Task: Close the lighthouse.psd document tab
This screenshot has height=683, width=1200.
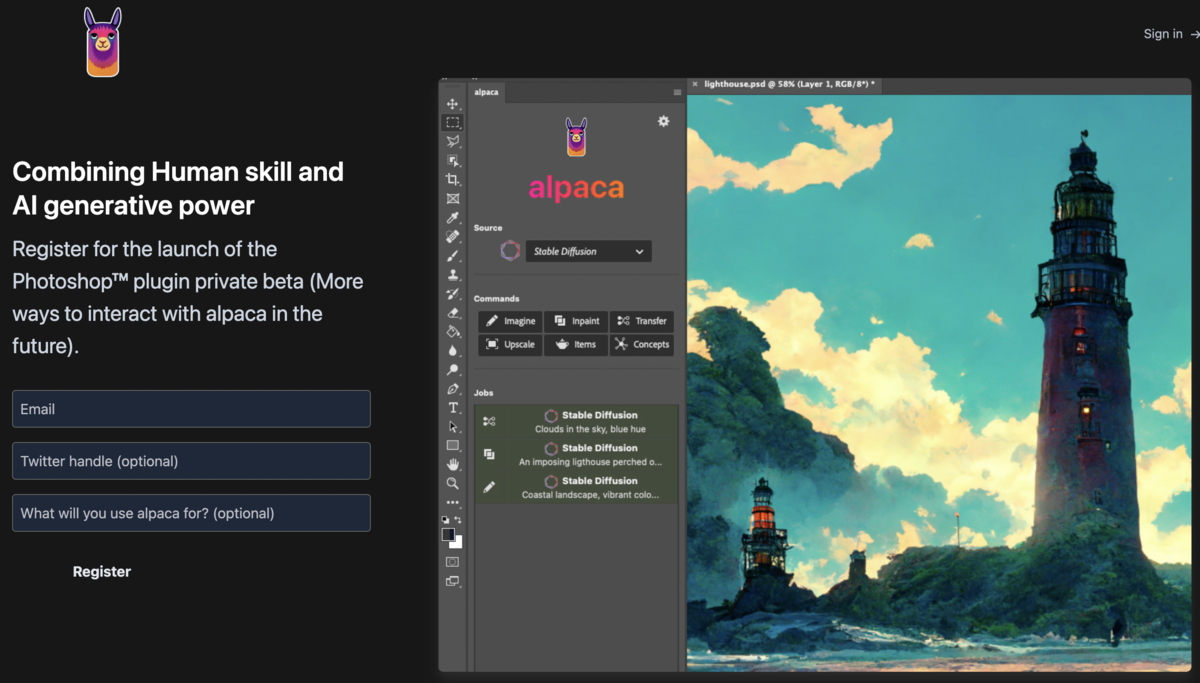Action: pos(695,85)
